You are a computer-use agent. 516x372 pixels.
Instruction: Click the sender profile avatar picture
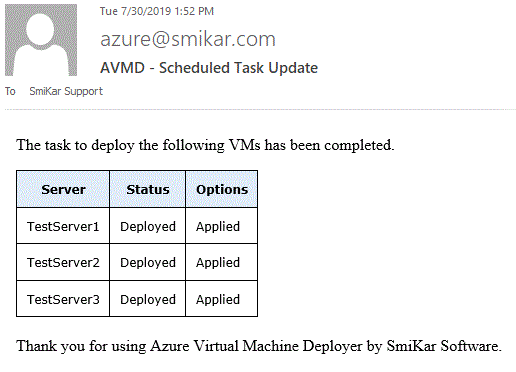pos(41,40)
